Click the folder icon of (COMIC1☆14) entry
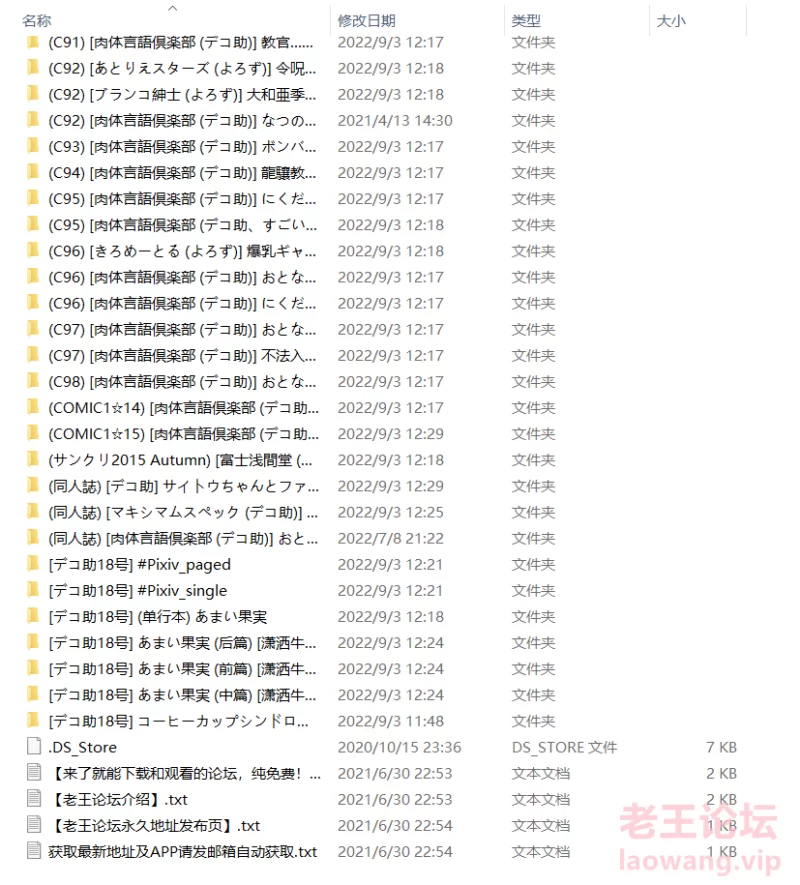 [x=33, y=406]
